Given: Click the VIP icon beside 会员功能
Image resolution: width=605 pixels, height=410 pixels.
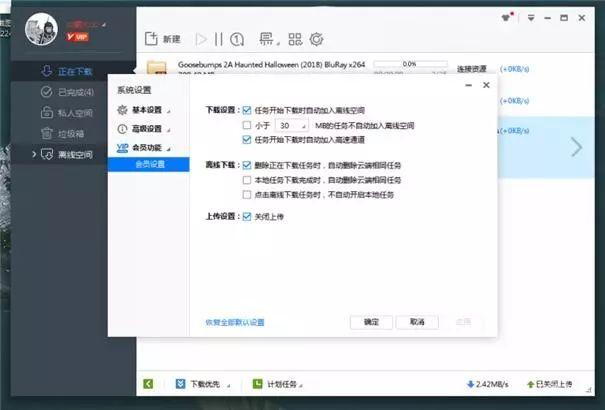Looking at the screenshot, I should pyautogui.click(x=122, y=148).
